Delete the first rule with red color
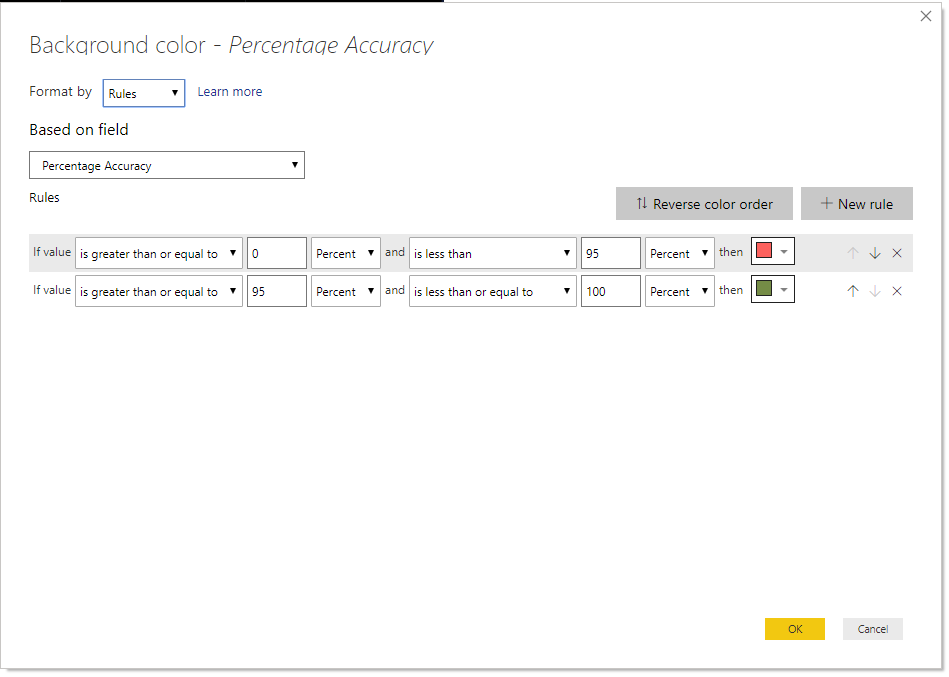Viewport: 949px width, 677px height. [x=897, y=253]
